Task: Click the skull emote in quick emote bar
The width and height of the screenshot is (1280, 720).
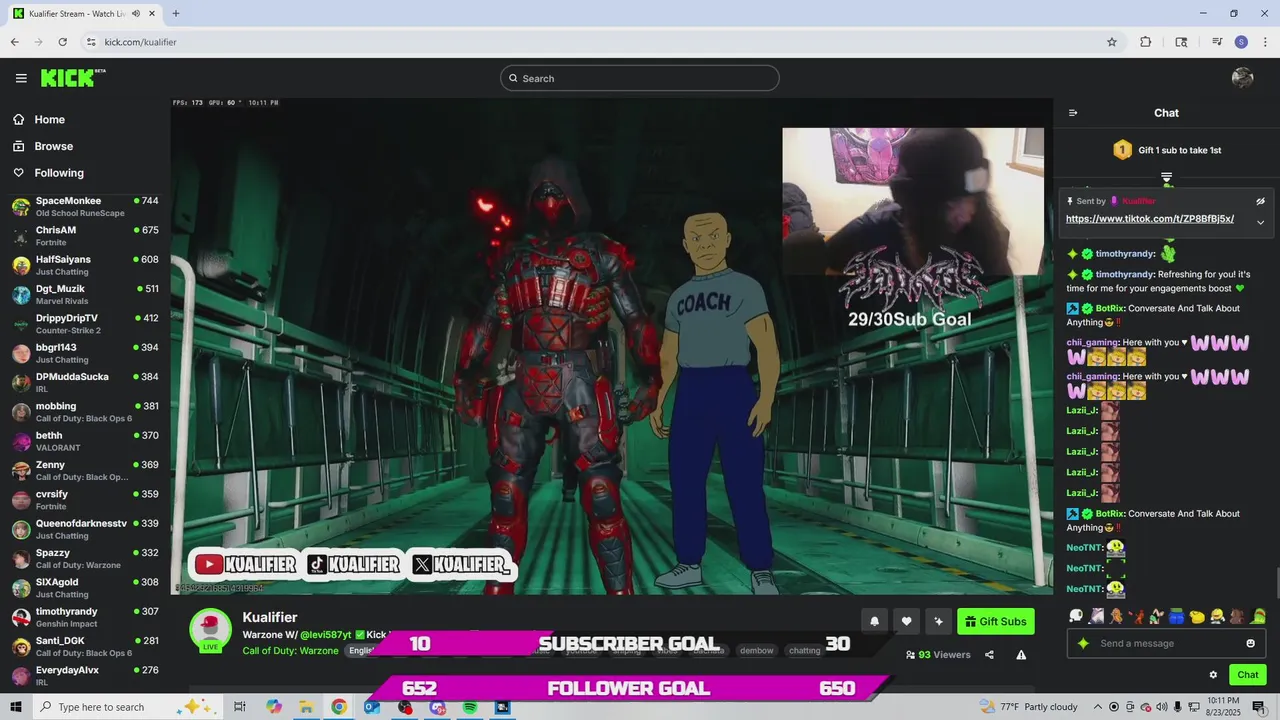Action: [x=1075, y=616]
